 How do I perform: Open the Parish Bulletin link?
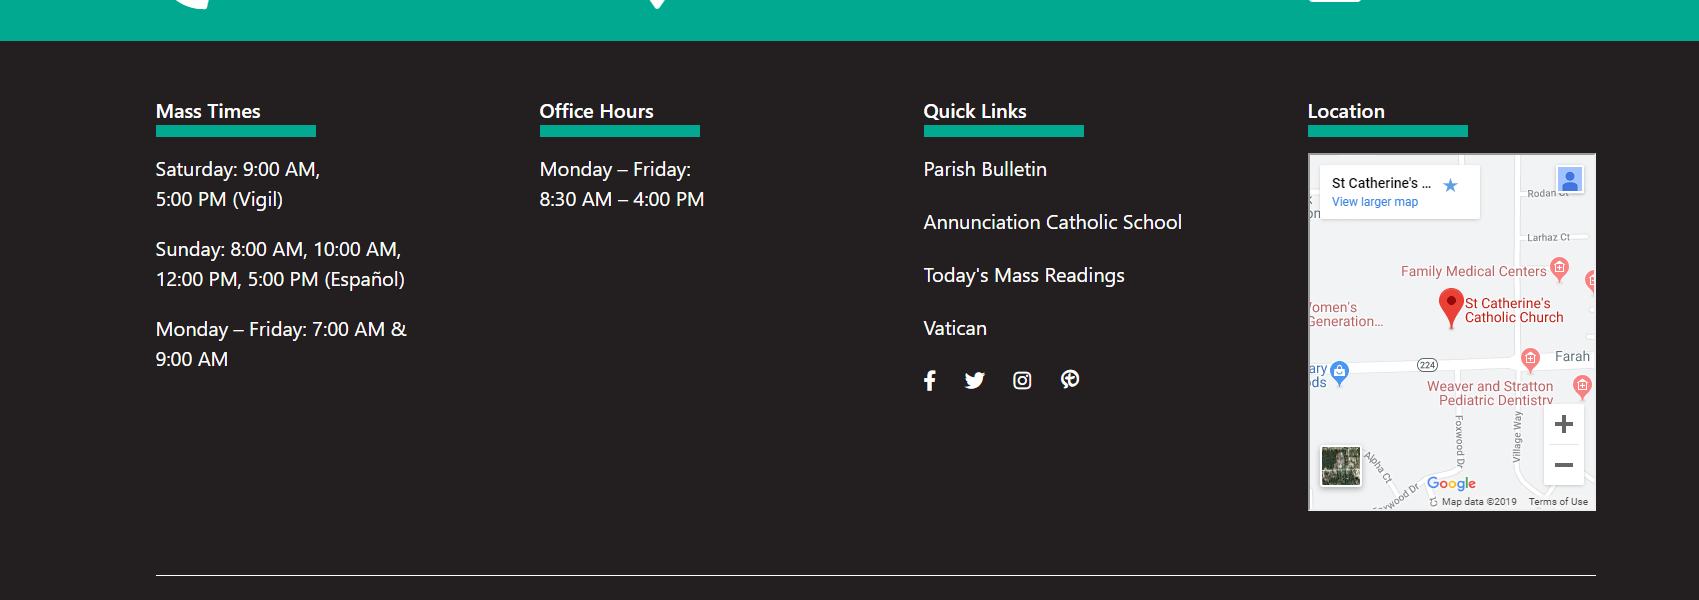[985, 170]
